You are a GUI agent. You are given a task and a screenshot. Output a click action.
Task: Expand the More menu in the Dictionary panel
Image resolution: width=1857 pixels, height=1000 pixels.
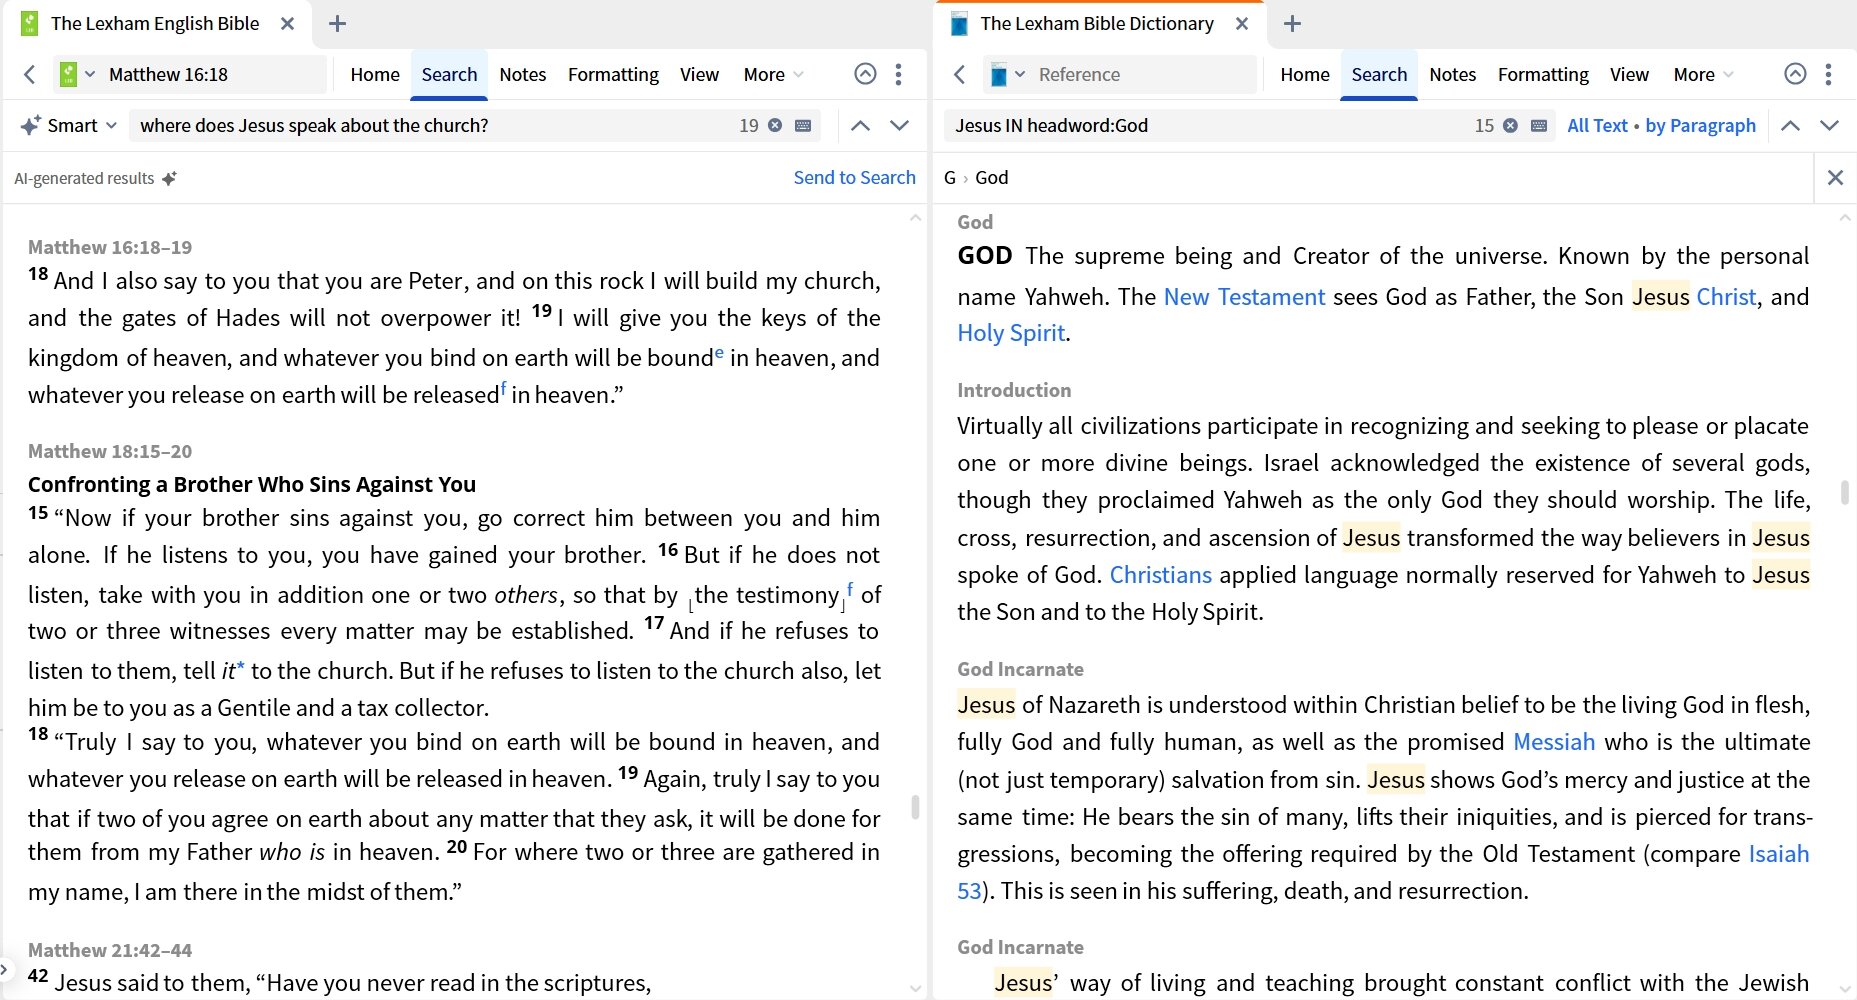click(x=1703, y=74)
